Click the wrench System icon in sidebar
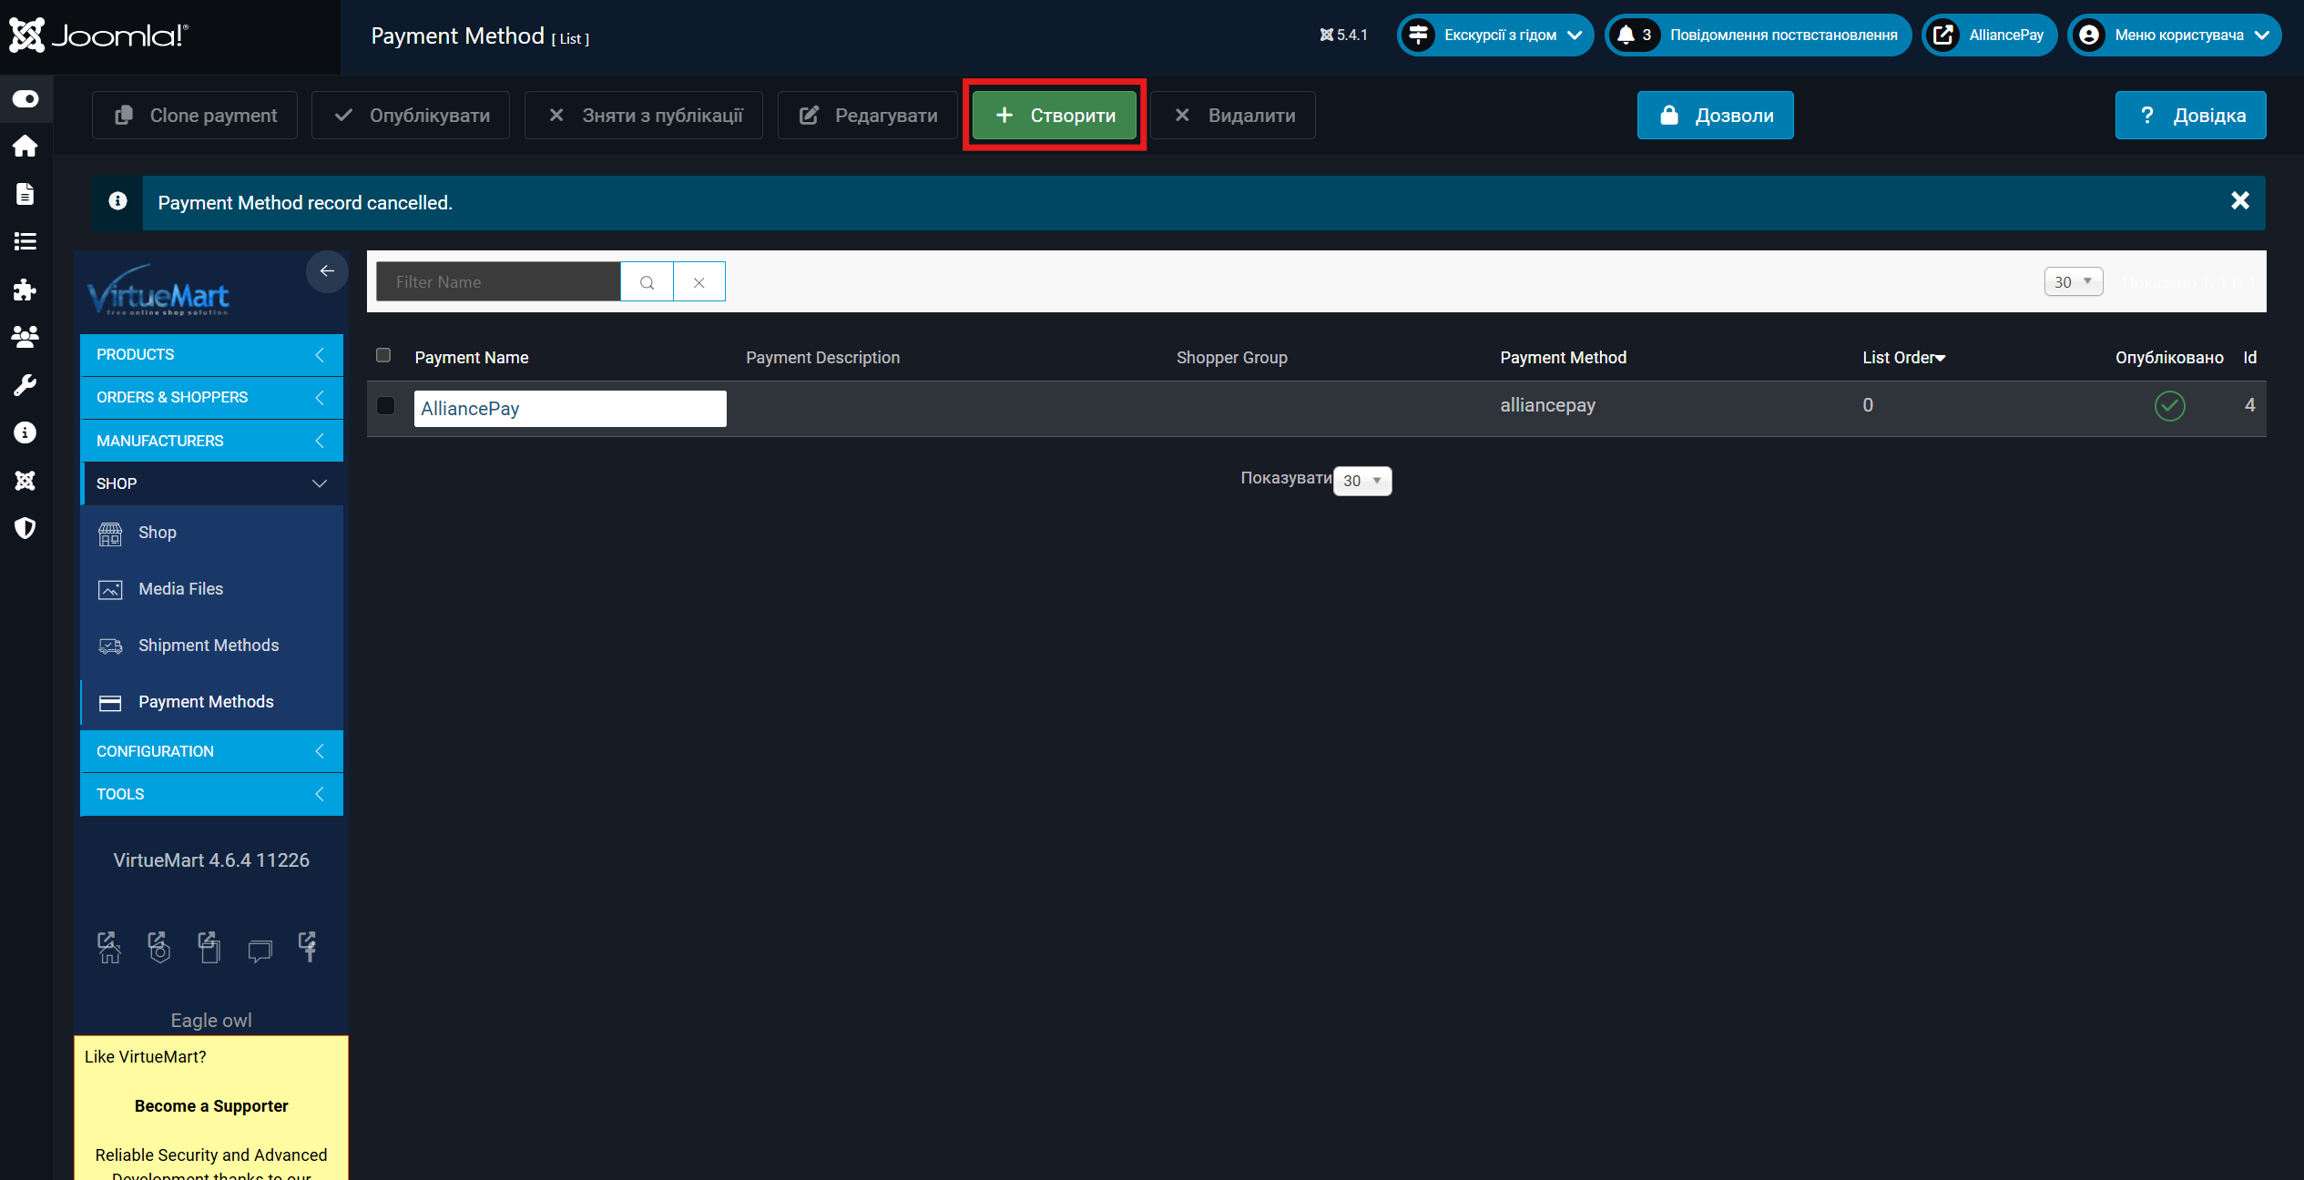 coord(25,385)
